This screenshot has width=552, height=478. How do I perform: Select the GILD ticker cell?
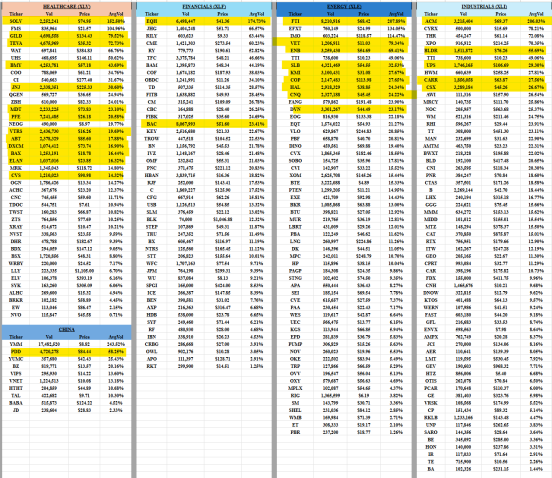pos(16,36)
